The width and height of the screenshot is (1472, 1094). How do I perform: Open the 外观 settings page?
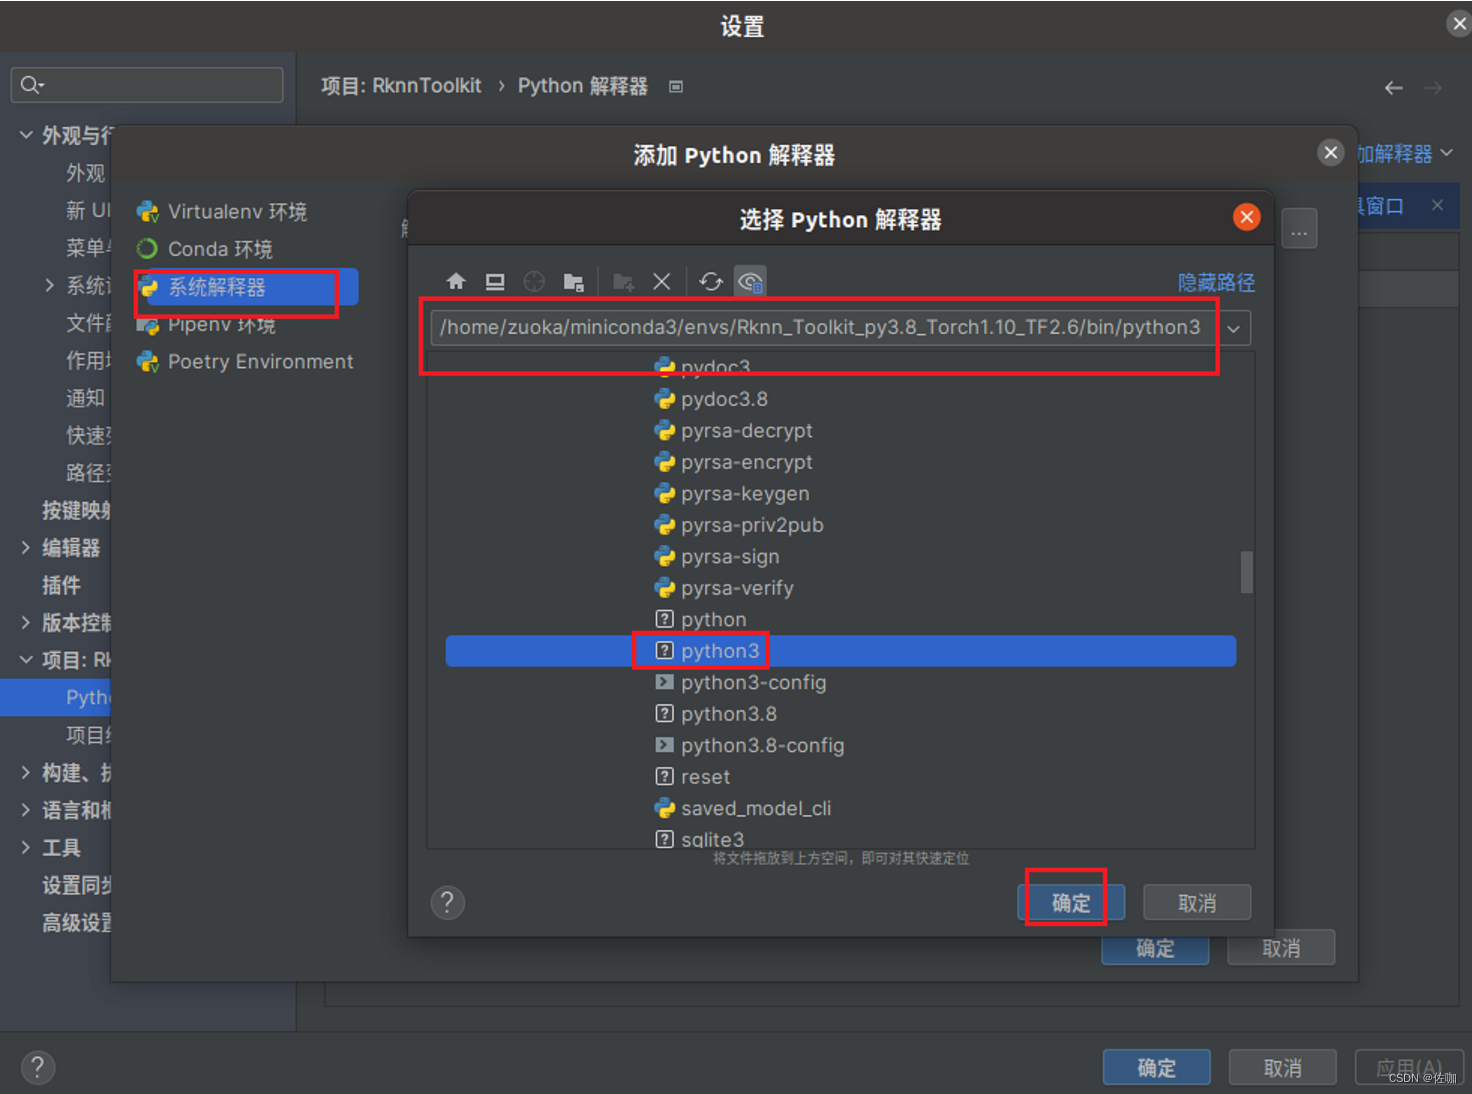click(86, 173)
